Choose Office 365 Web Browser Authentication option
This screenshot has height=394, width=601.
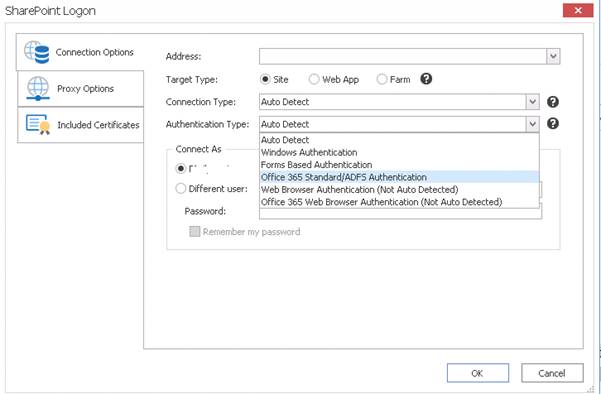click(x=399, y=202)
